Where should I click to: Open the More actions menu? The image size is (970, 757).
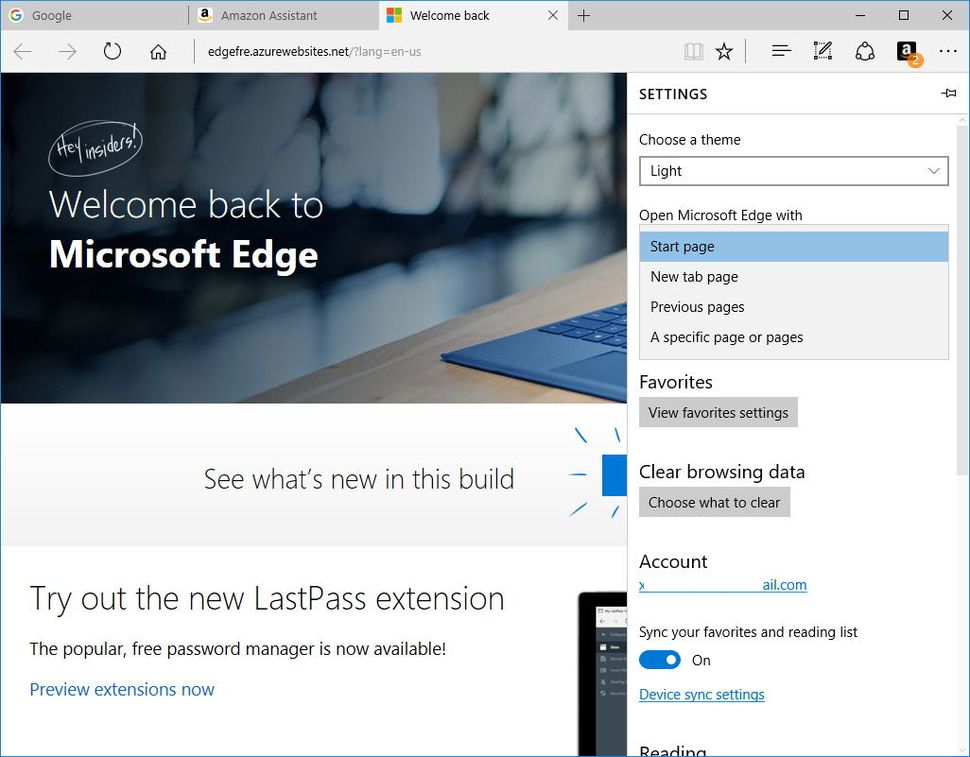tap(947, 51)
